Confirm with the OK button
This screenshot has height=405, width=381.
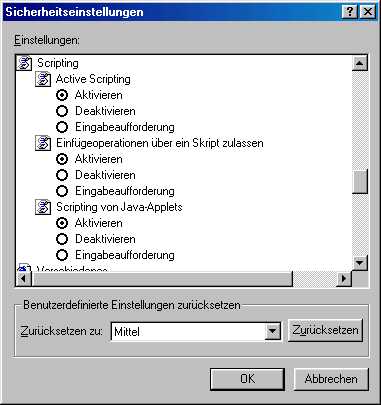coord(247,379)
